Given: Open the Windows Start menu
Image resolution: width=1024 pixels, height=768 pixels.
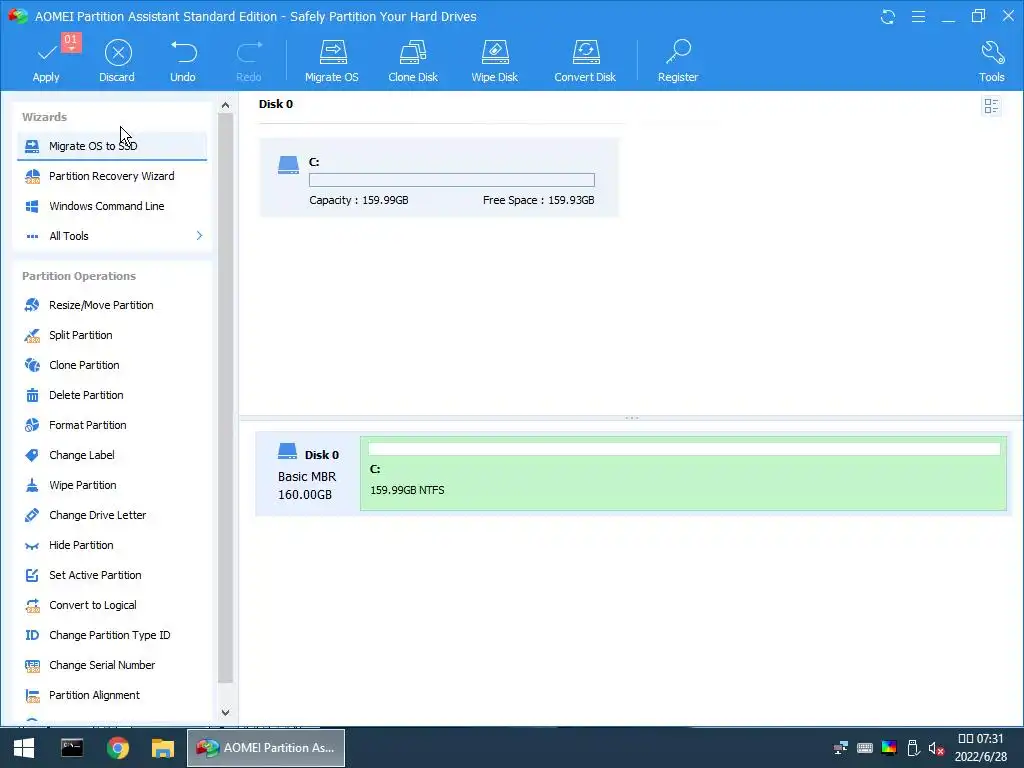Looking at the screenshot, I should (x=24, y=748).
